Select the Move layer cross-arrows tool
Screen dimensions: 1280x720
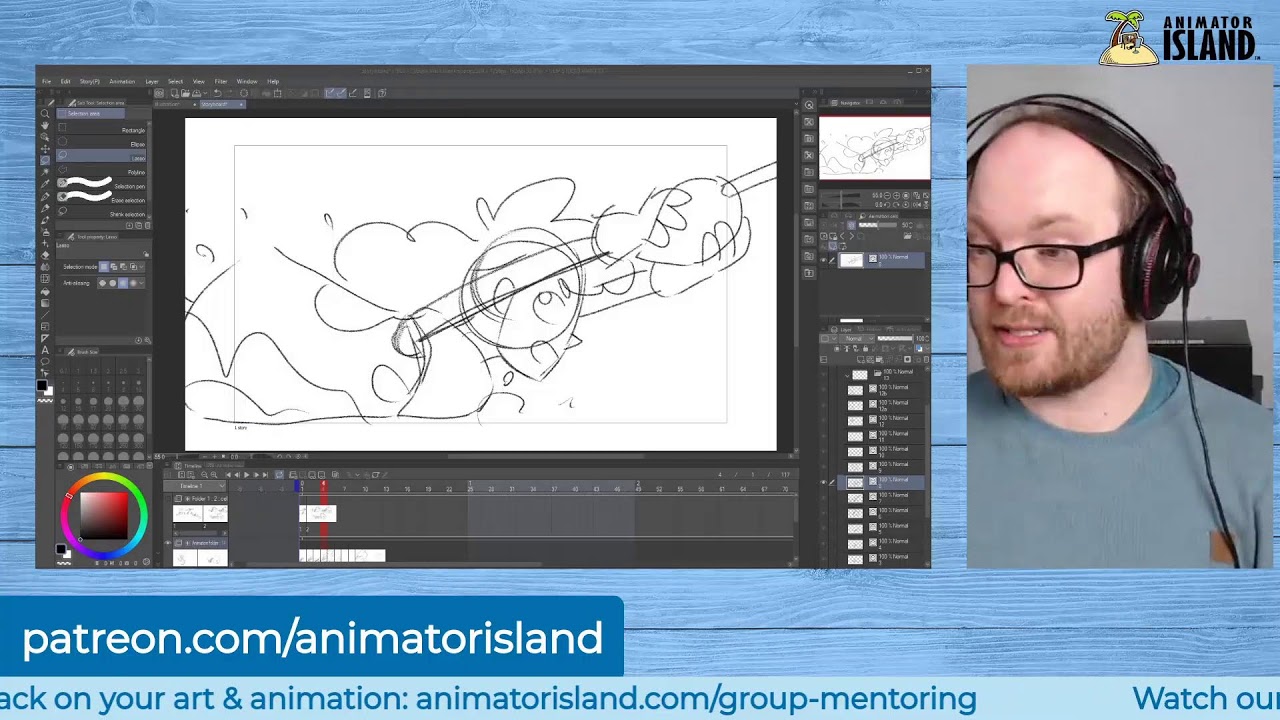coord(45,148)
